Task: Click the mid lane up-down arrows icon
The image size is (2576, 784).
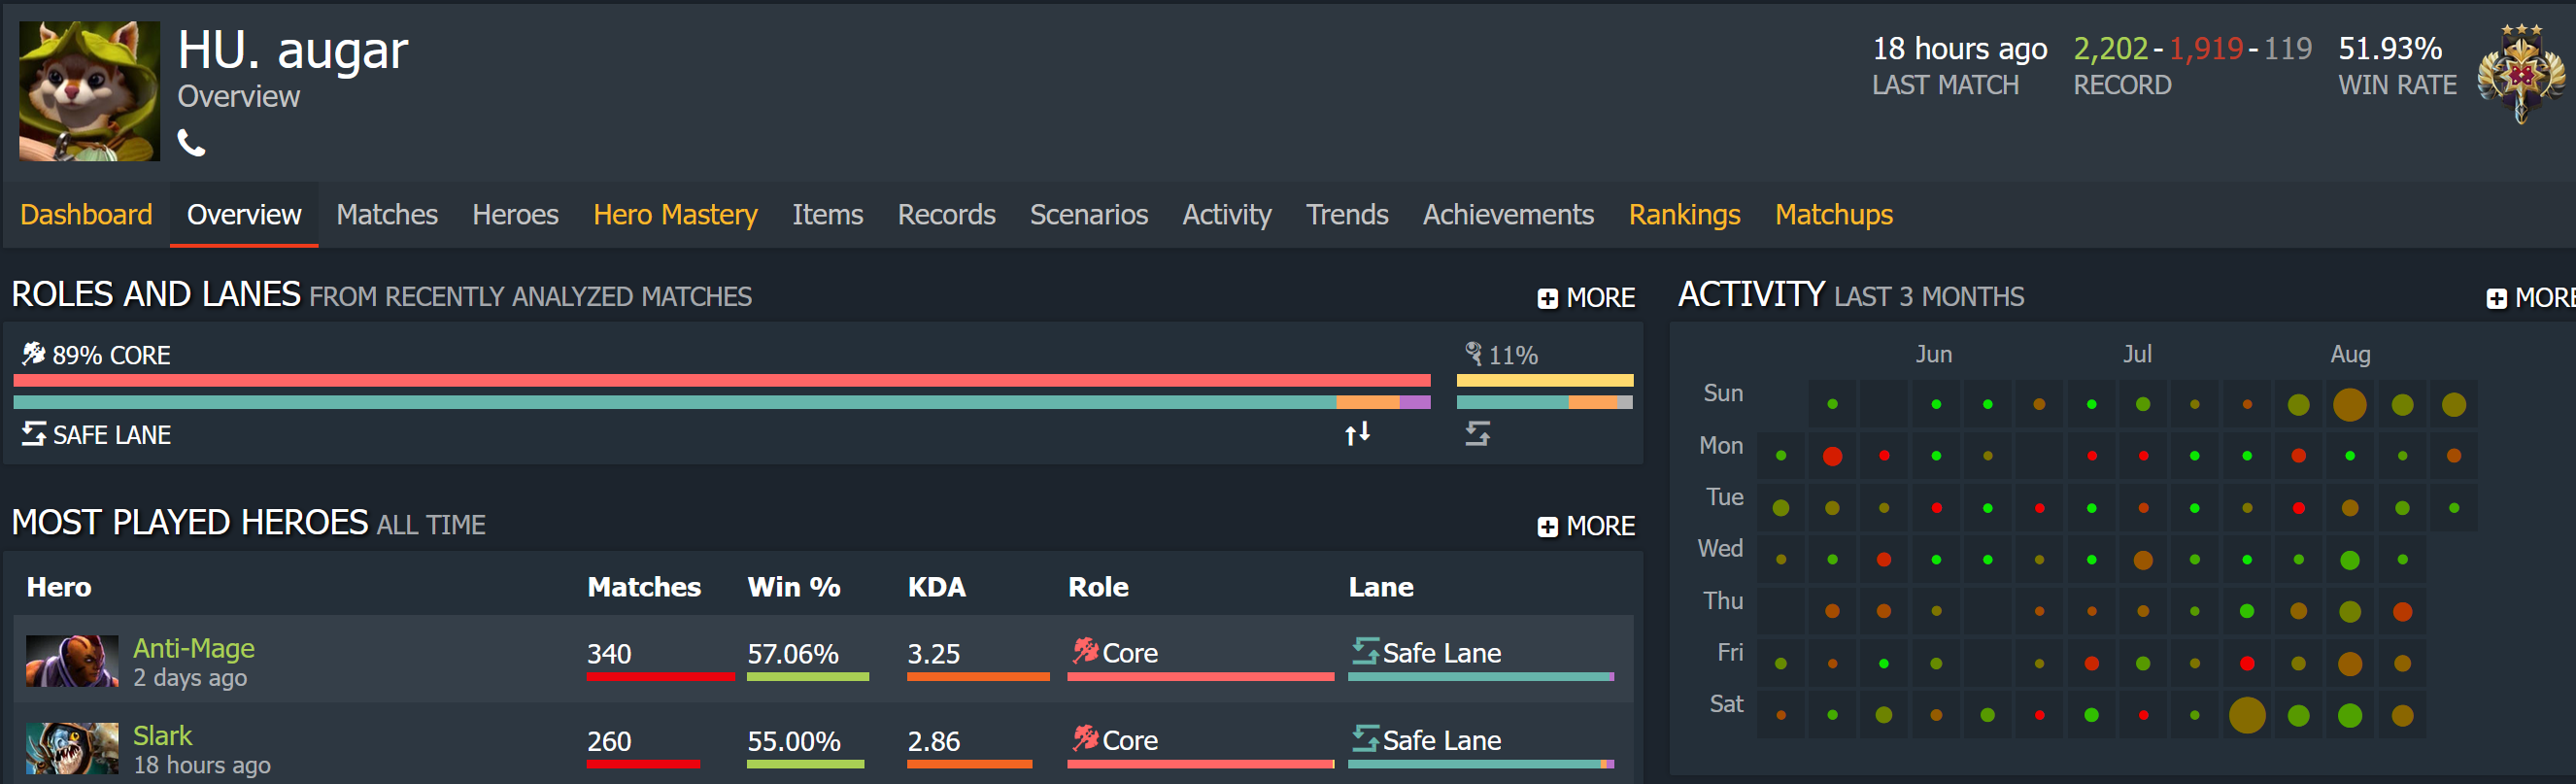Action: pyautogui.click(x=1357, y=433)
